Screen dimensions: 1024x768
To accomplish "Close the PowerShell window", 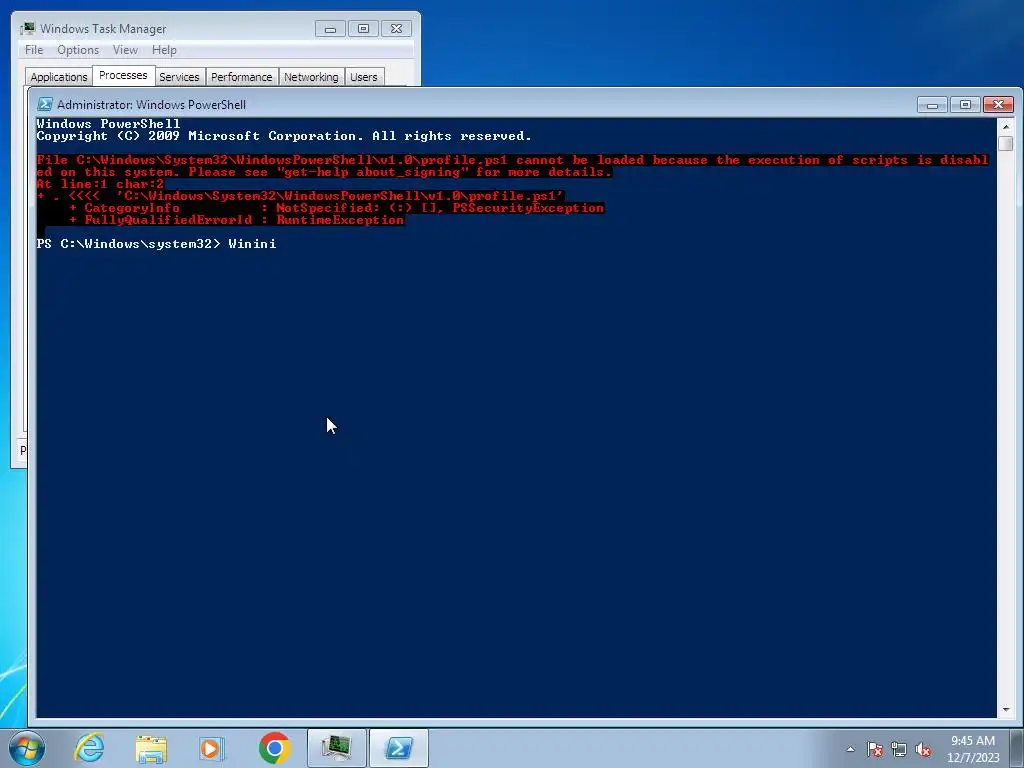I will click(999, 104).
